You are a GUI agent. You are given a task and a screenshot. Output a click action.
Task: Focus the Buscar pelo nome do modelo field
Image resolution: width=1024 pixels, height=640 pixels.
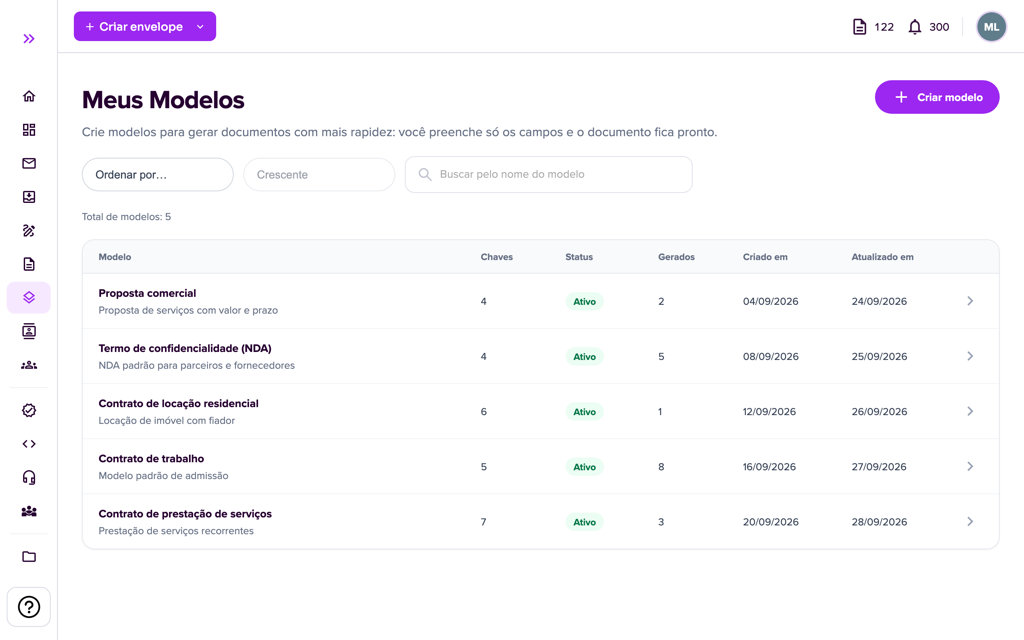click(549, 174)
